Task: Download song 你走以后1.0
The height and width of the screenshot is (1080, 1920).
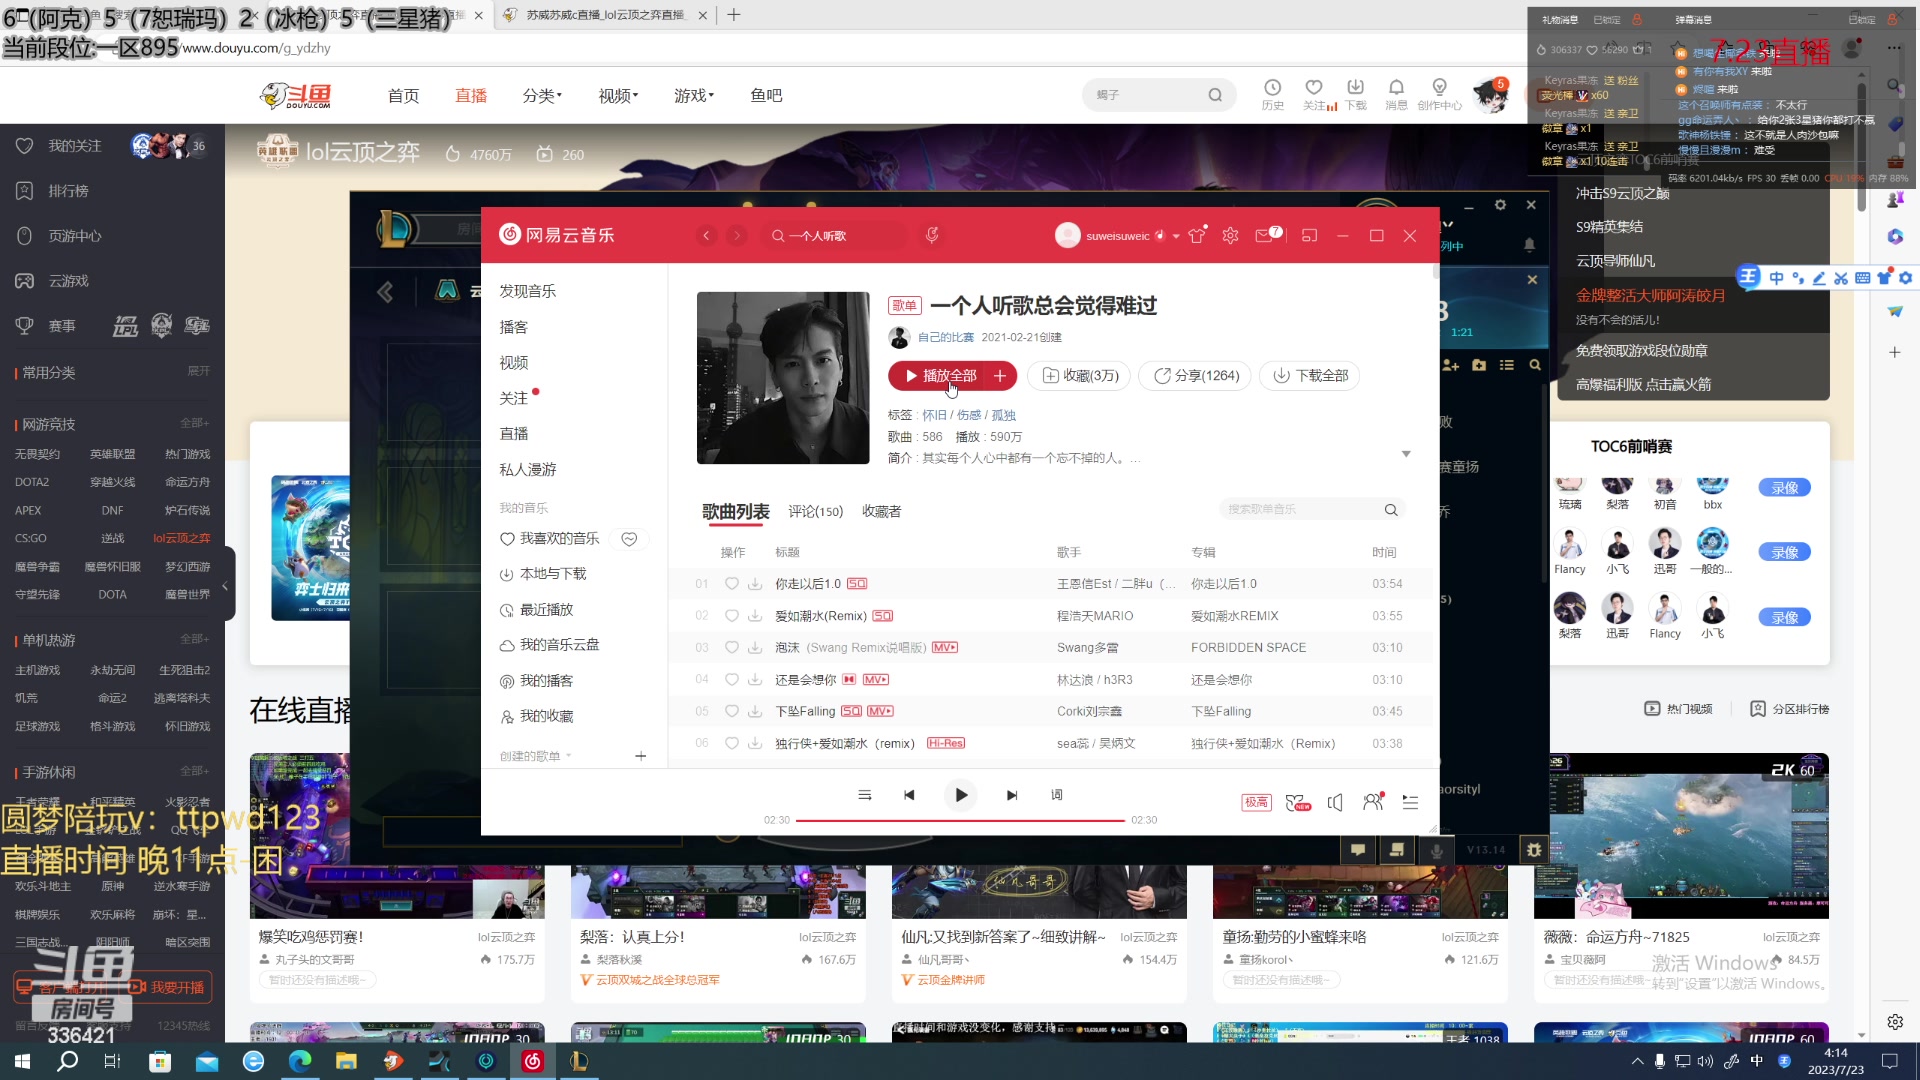Action: coord(755,584)
